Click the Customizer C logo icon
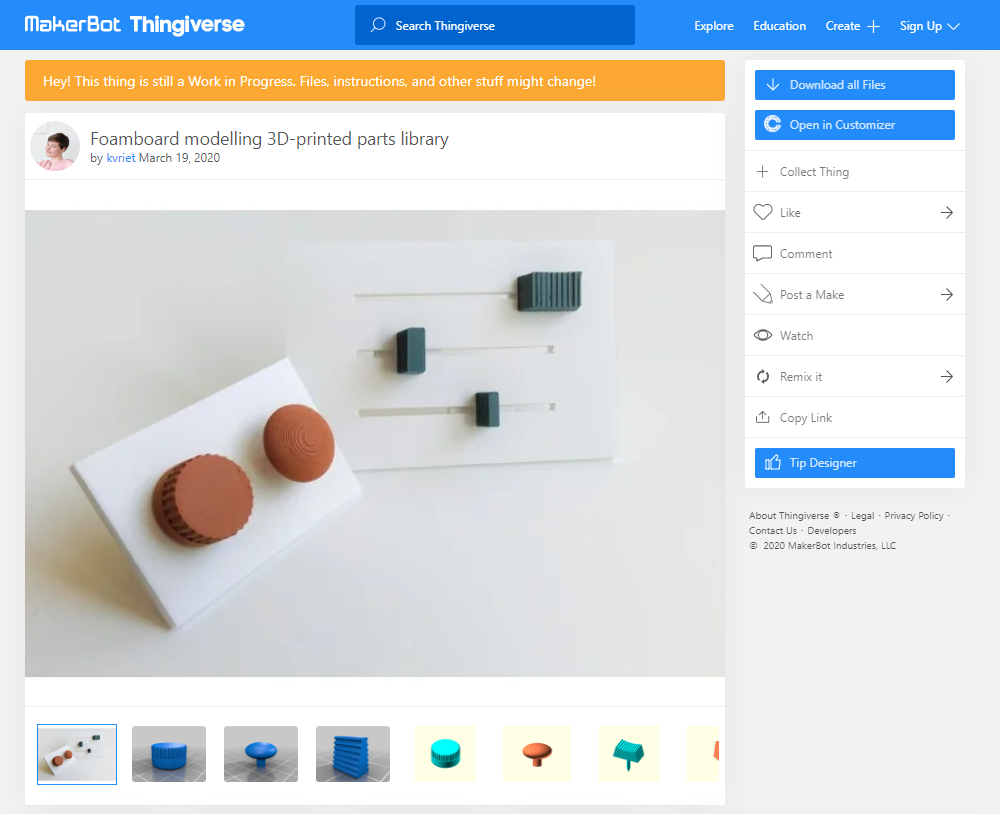 pyautogui.click(x=772, y=124)
